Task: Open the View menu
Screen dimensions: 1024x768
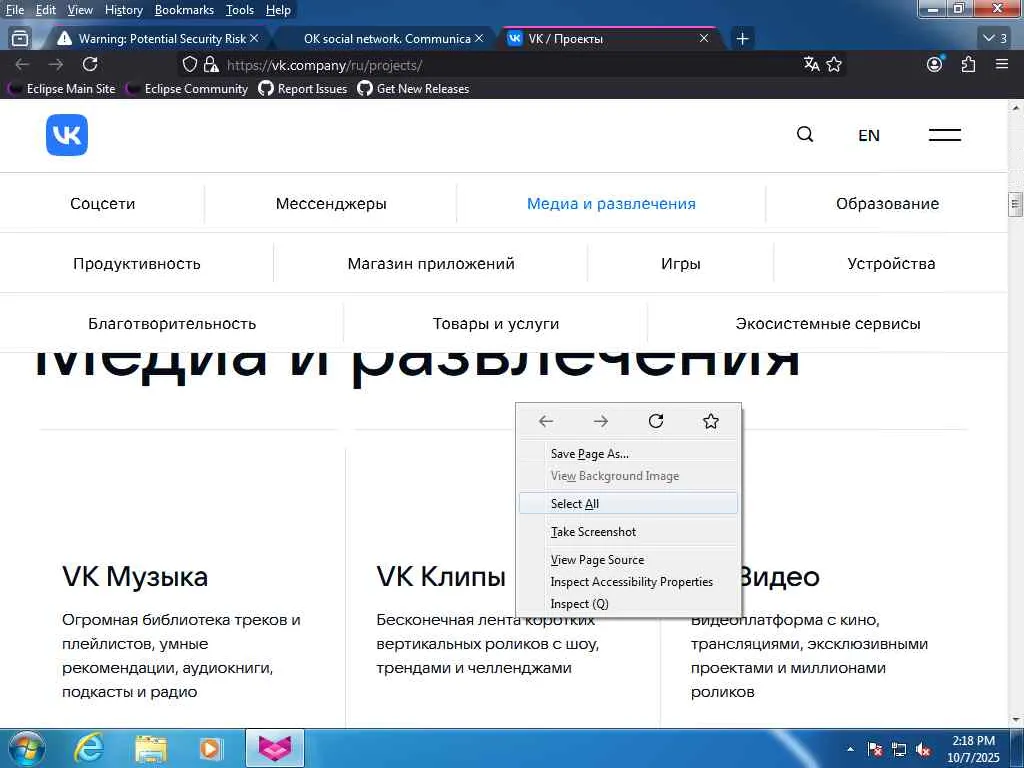Action: [80, 10]
